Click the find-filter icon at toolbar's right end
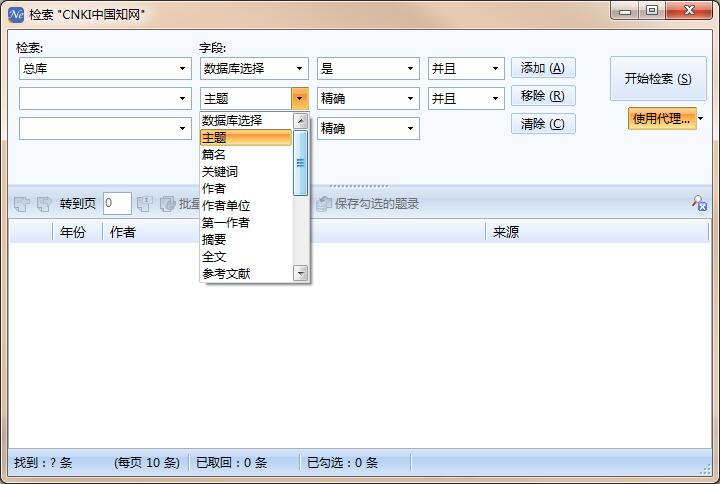720x484 pixels. (699, 203)
